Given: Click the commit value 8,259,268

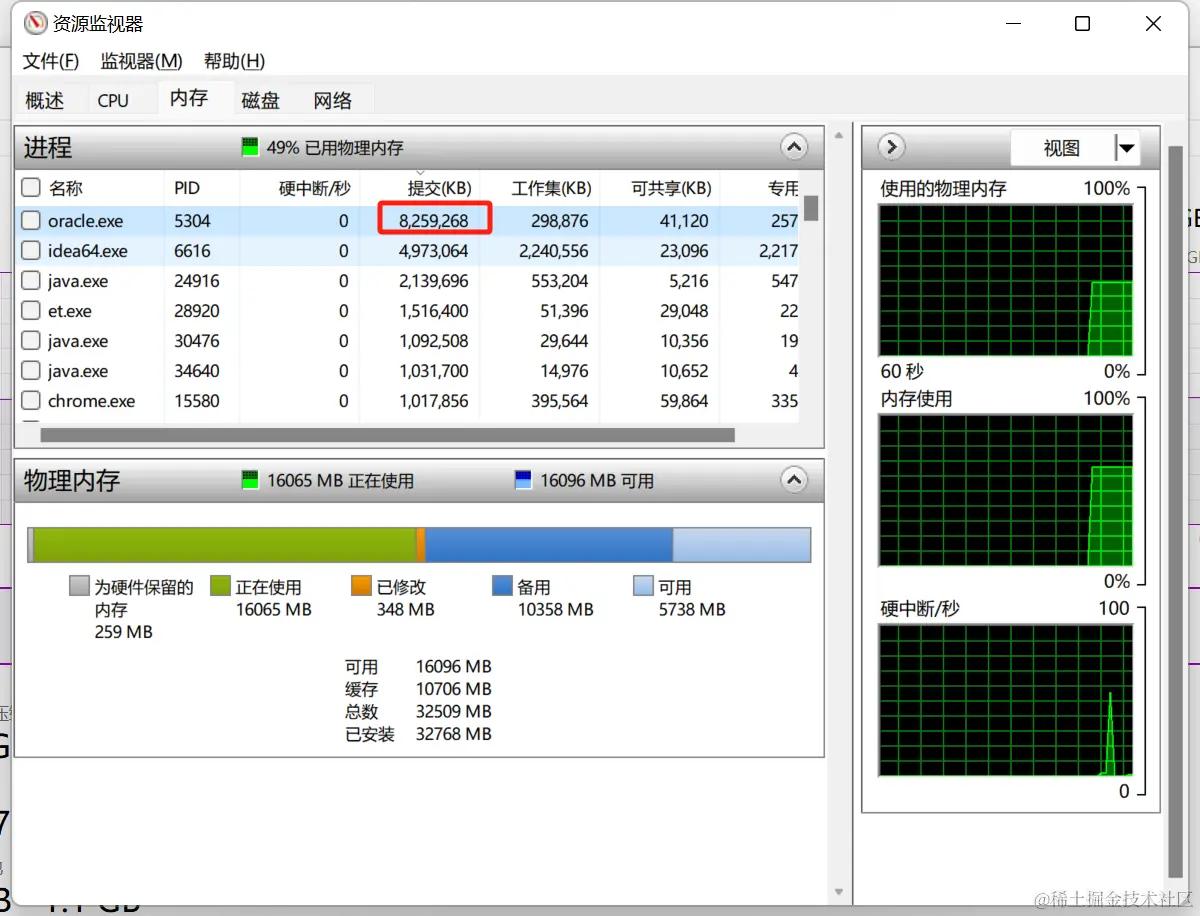Looking at the screenshot, I should pyautogui.click(x=434, y=221).
